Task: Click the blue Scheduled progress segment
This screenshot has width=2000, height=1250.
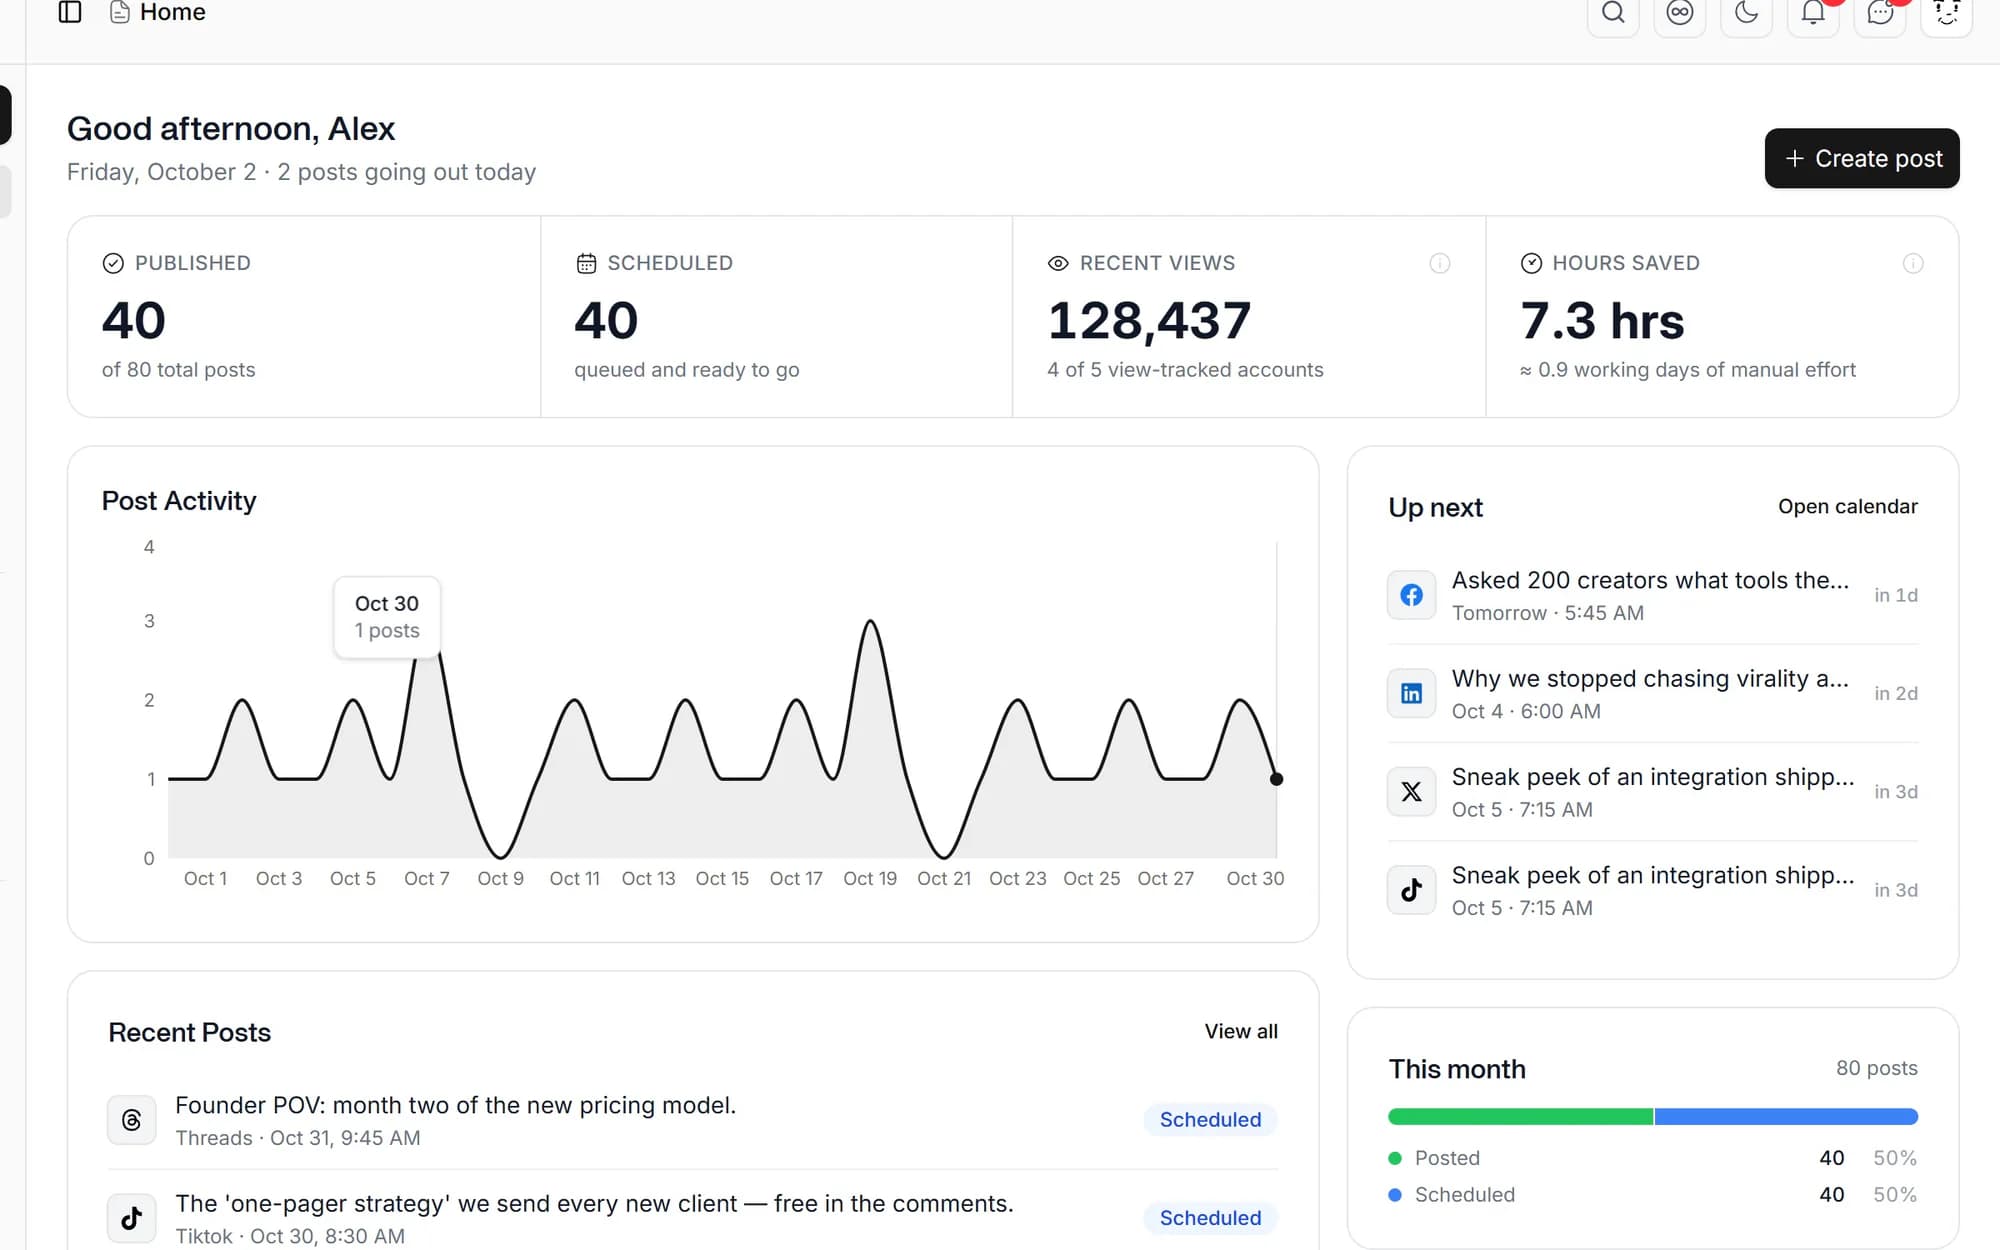Action: pyautogui.click(x=1786, y=1116)
